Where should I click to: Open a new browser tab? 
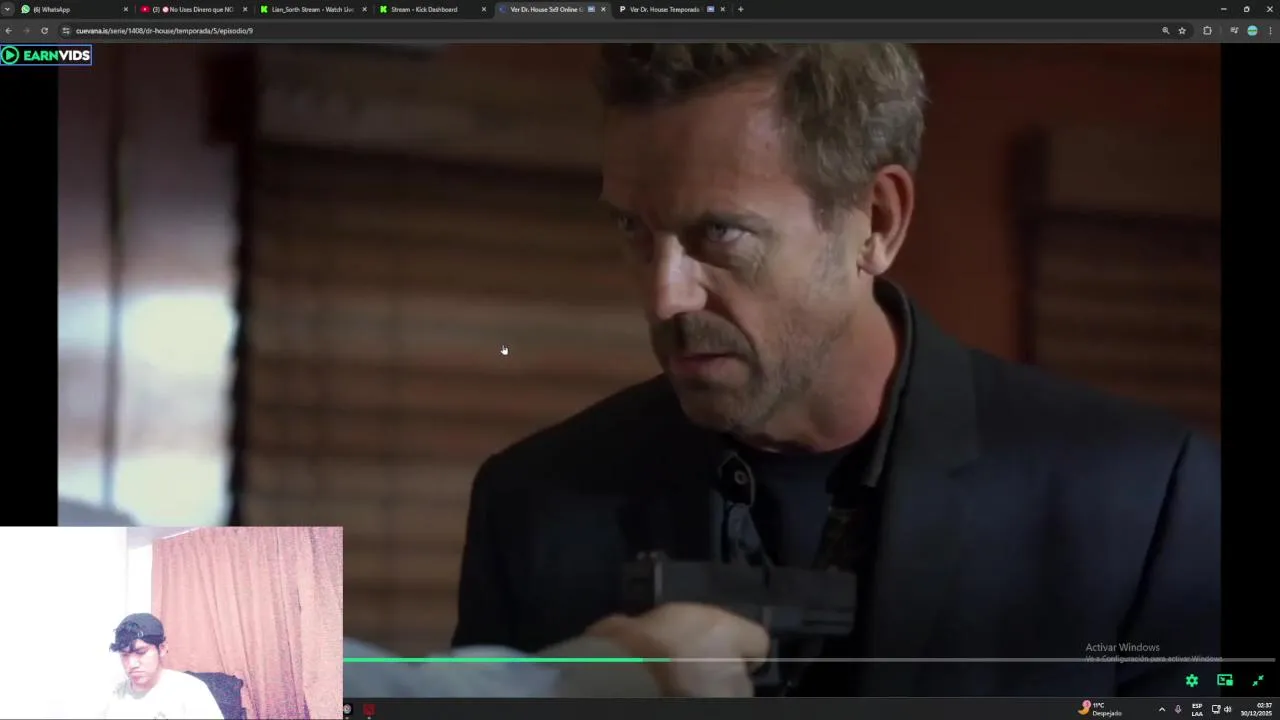pyautogui.click(x=740, y=9)
